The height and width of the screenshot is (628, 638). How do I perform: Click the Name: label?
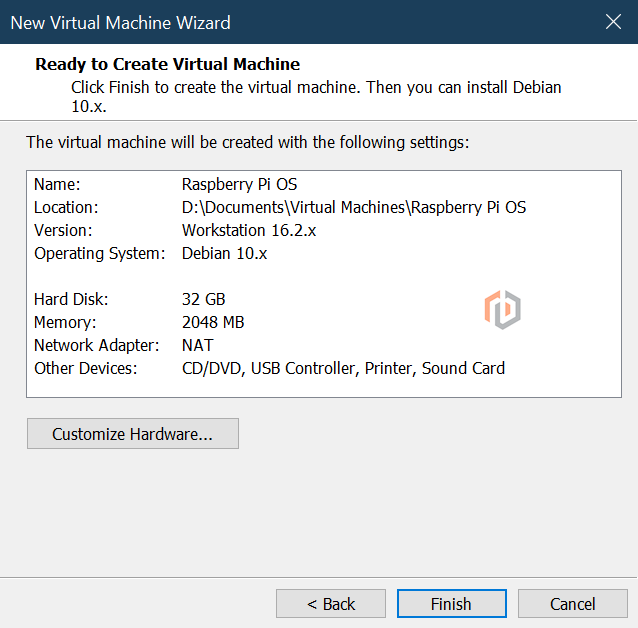click(x=57, y=184)
